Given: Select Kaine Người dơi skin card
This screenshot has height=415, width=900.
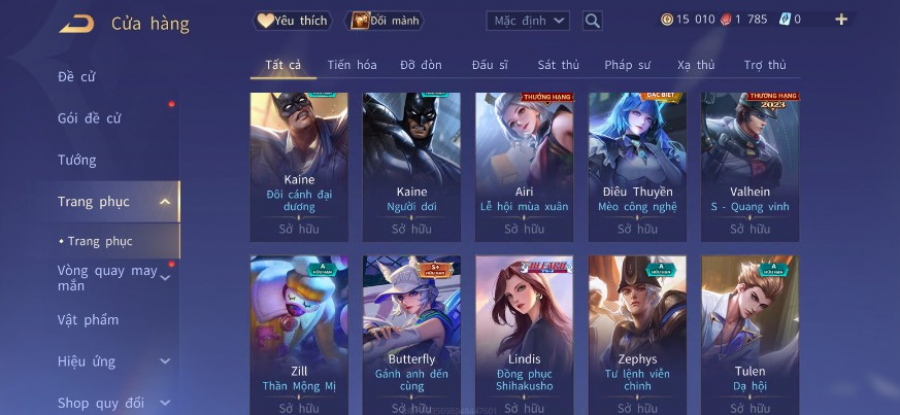Looking at the screenshot, I should coord(412,167).
